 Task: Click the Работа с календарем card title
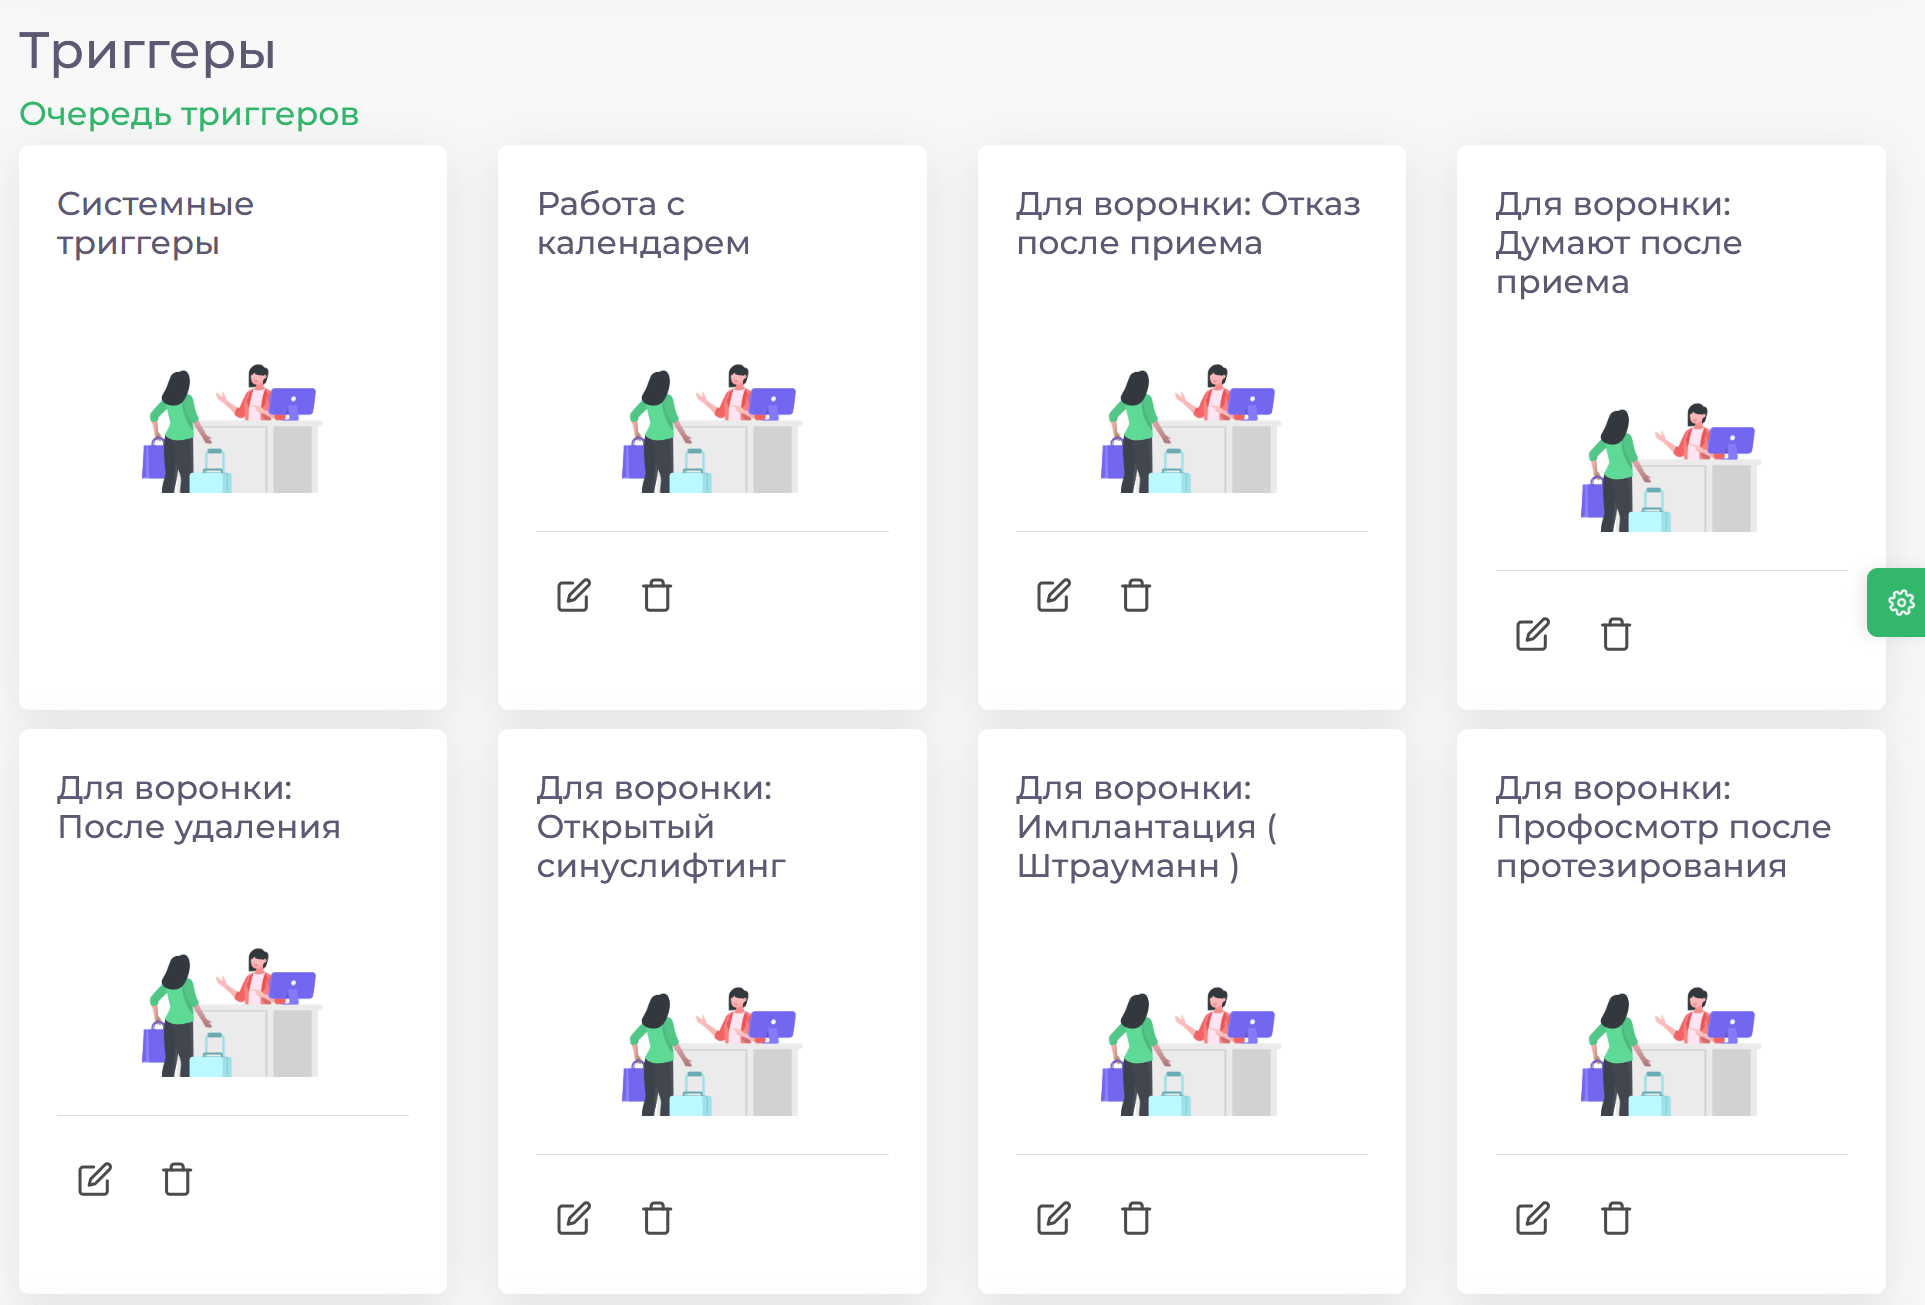click(643, 223)
